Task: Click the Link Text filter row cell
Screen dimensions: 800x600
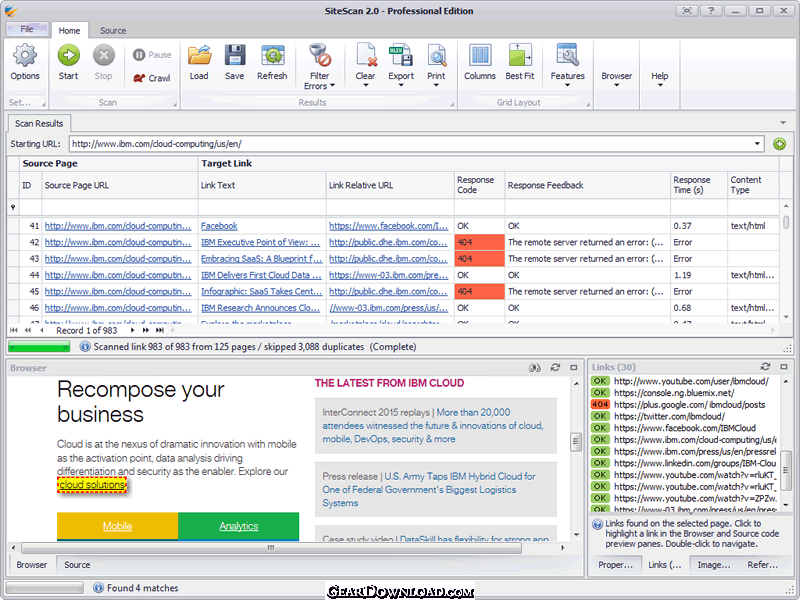Action: 262,207
